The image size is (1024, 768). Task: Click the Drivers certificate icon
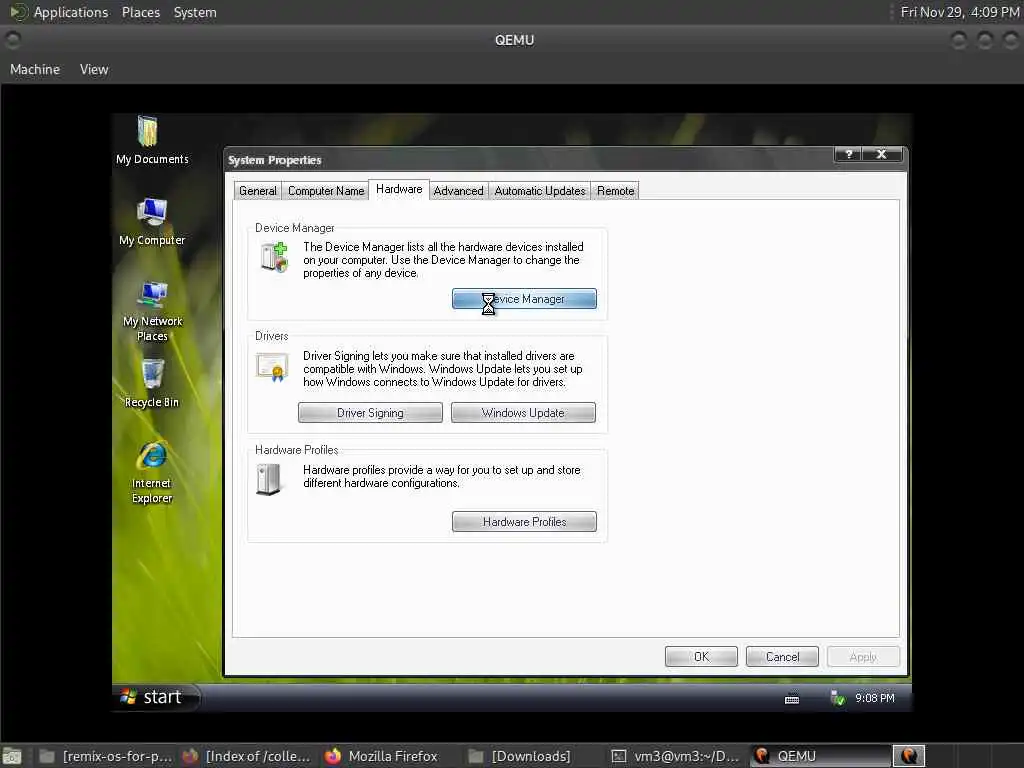tap(272, 367)
